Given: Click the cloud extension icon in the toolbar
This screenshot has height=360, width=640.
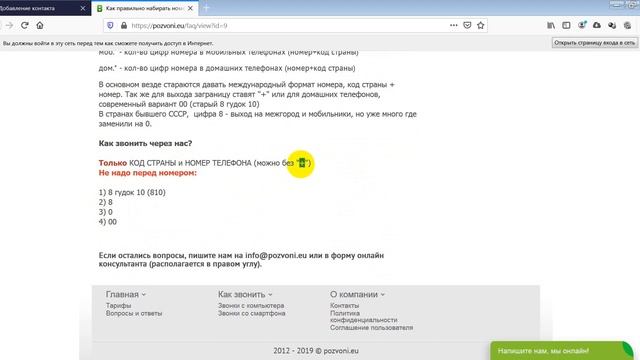Looking at the screenshot, I should 597,25.
